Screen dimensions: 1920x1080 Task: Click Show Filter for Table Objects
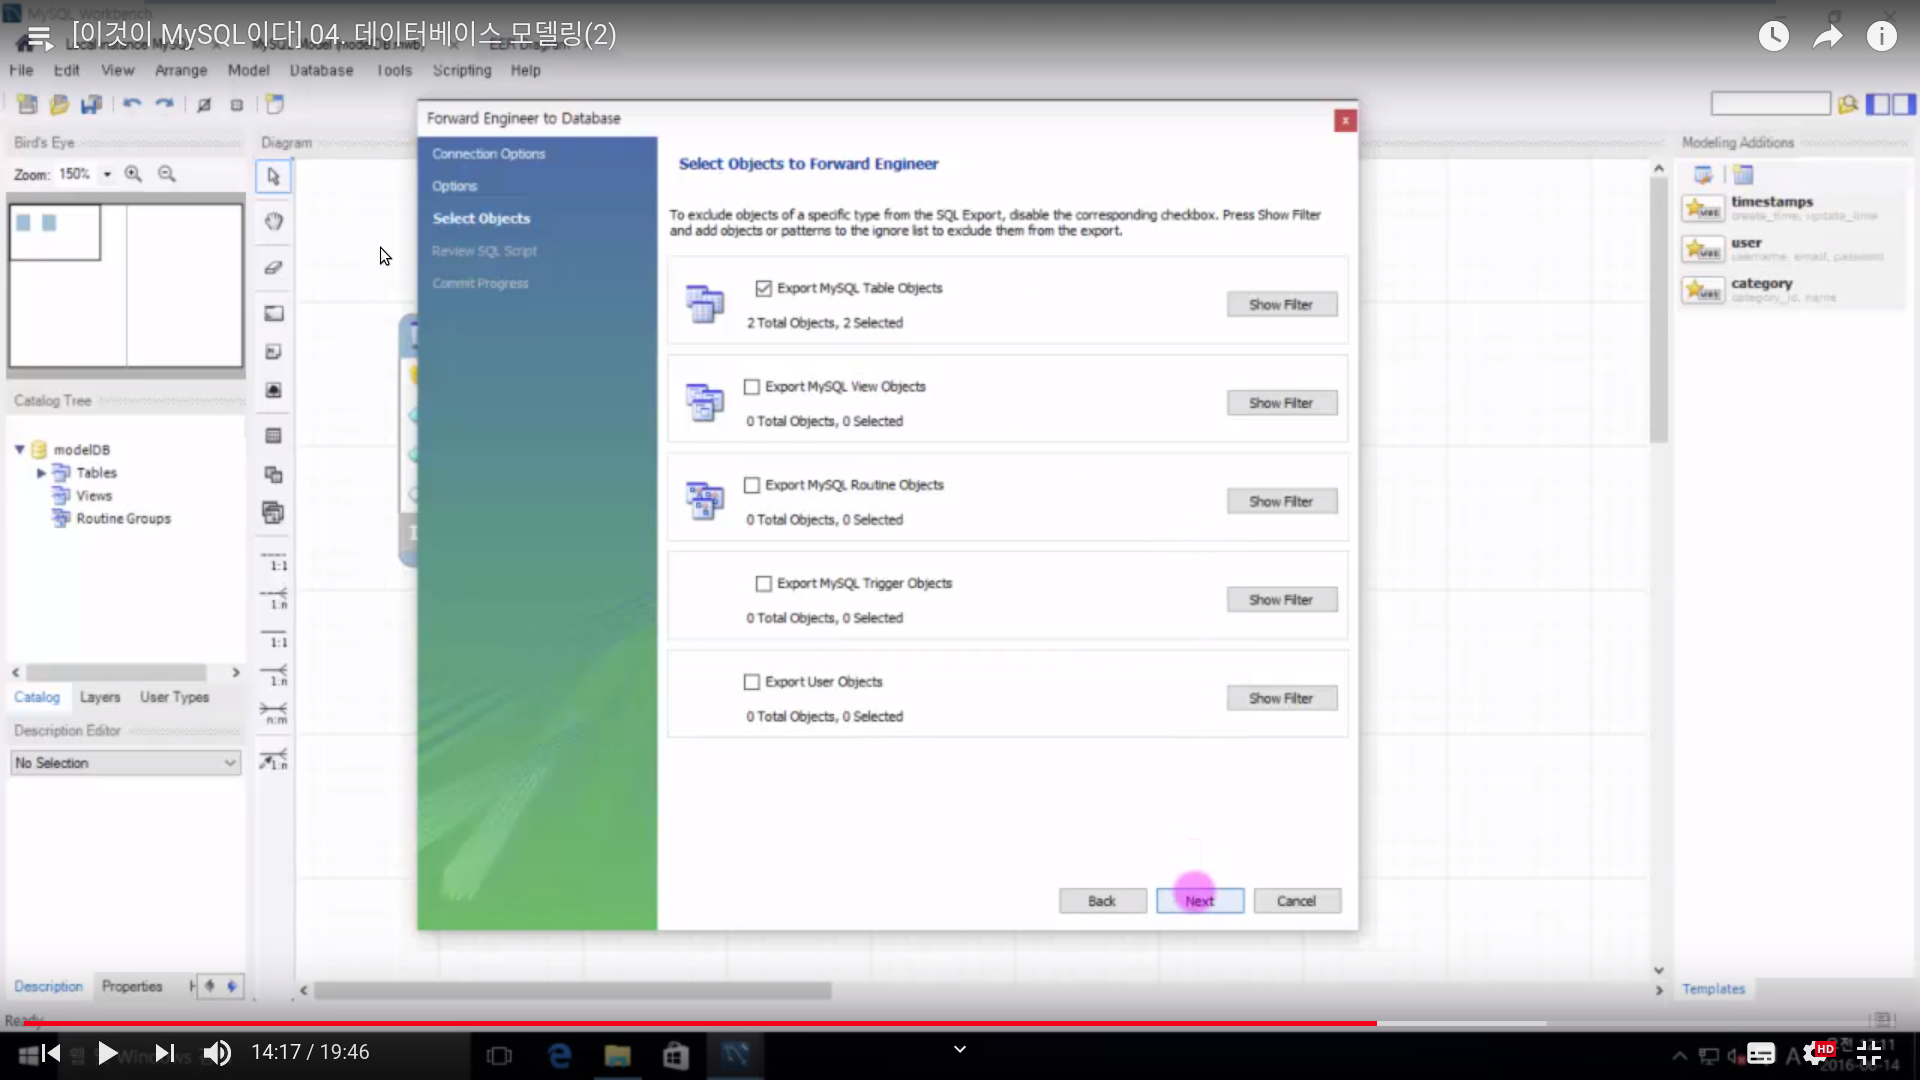[1281, 305]
